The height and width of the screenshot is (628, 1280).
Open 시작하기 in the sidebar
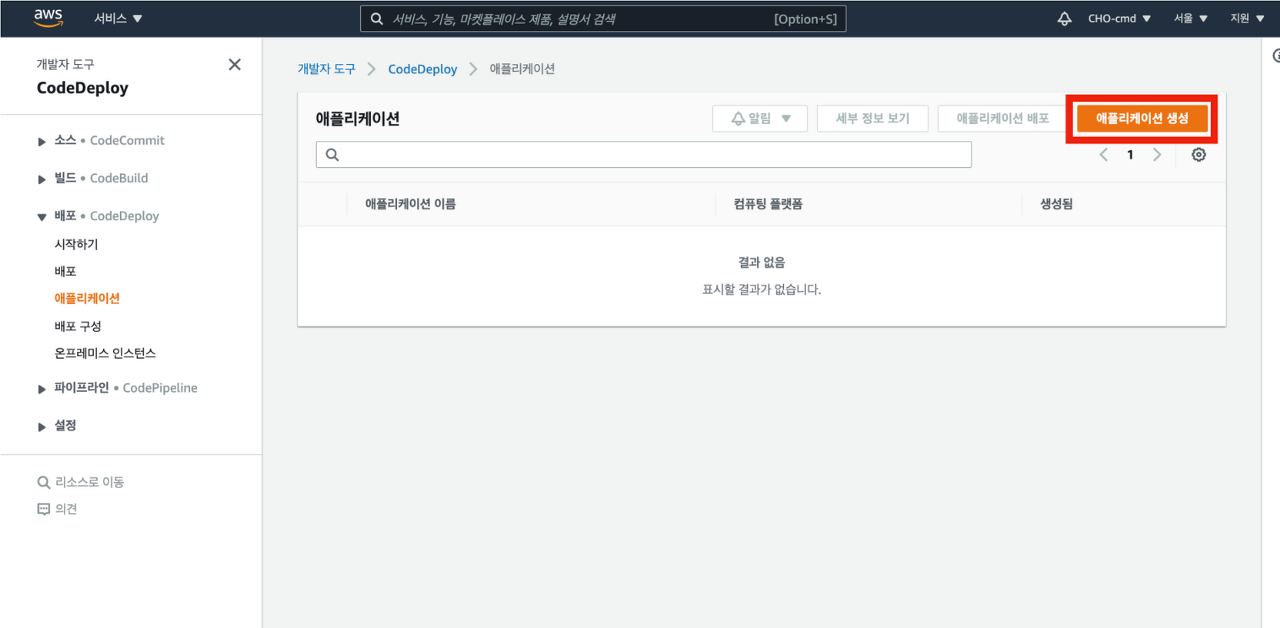tap(76, 244)
